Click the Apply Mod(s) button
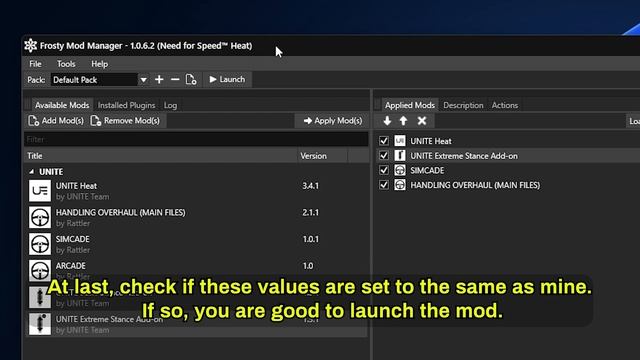640x360 pixels. (333, 121)
